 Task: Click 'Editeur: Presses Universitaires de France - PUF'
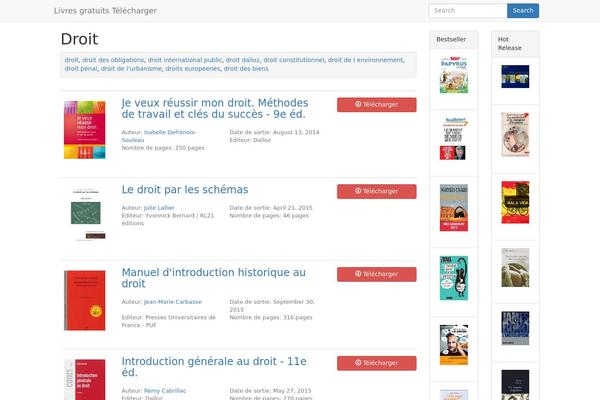click(x=169, y=321)
